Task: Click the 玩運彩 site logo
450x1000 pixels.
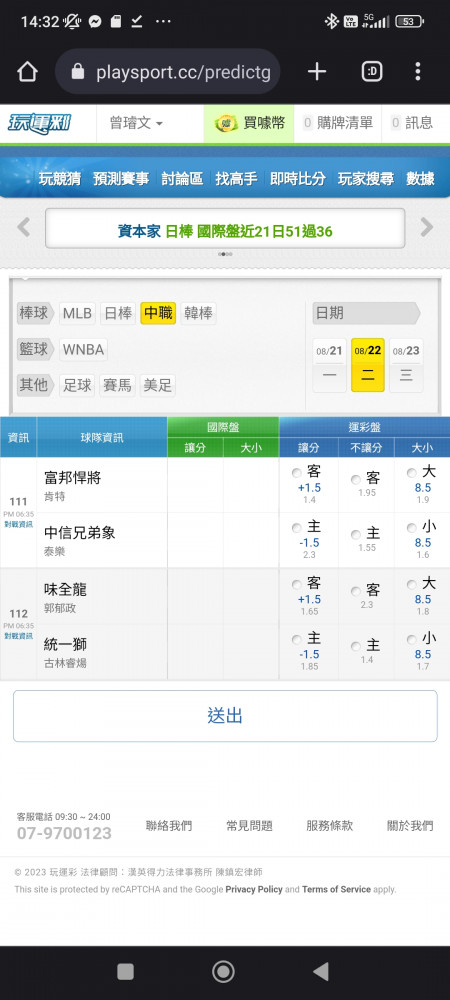Action: 40,123
